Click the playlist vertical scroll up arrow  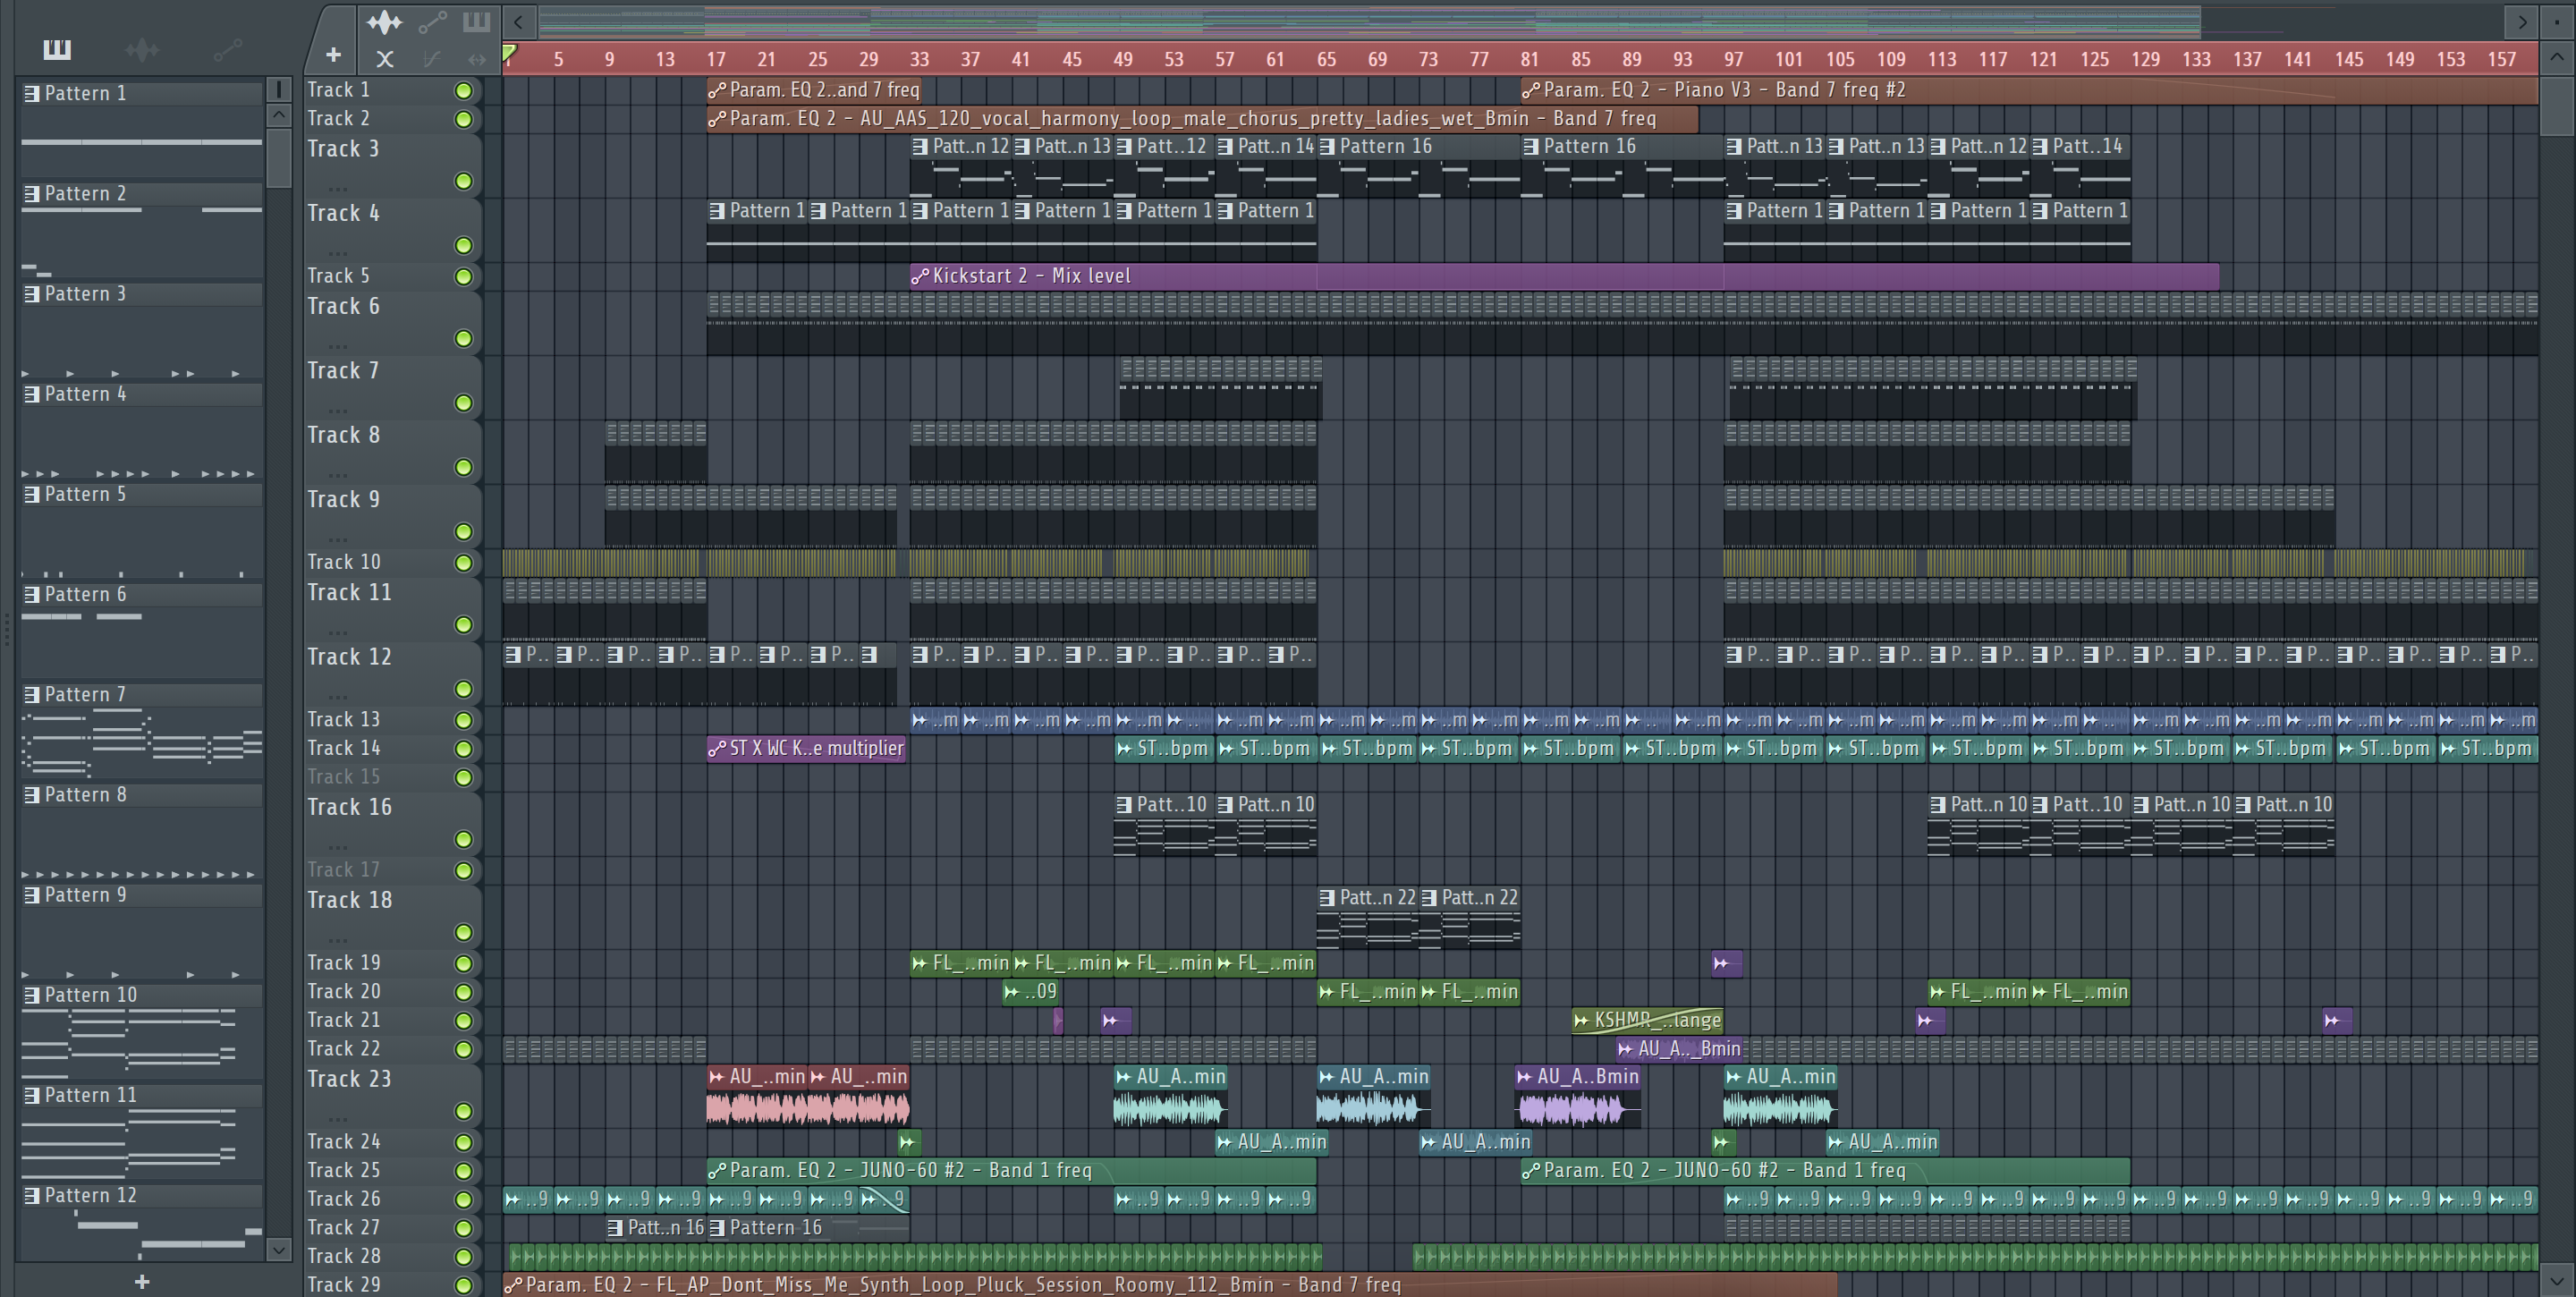pyautogui.click(x=2556, y=57)
